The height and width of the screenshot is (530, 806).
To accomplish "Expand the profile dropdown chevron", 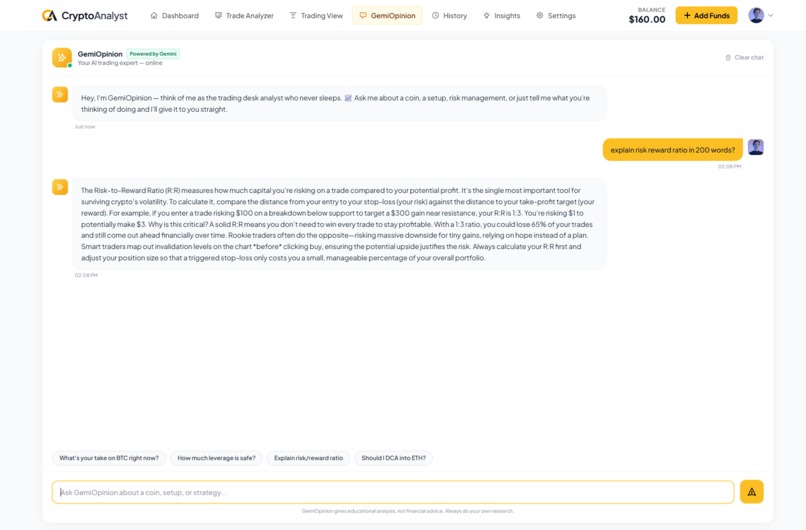I will click(770, 15).
